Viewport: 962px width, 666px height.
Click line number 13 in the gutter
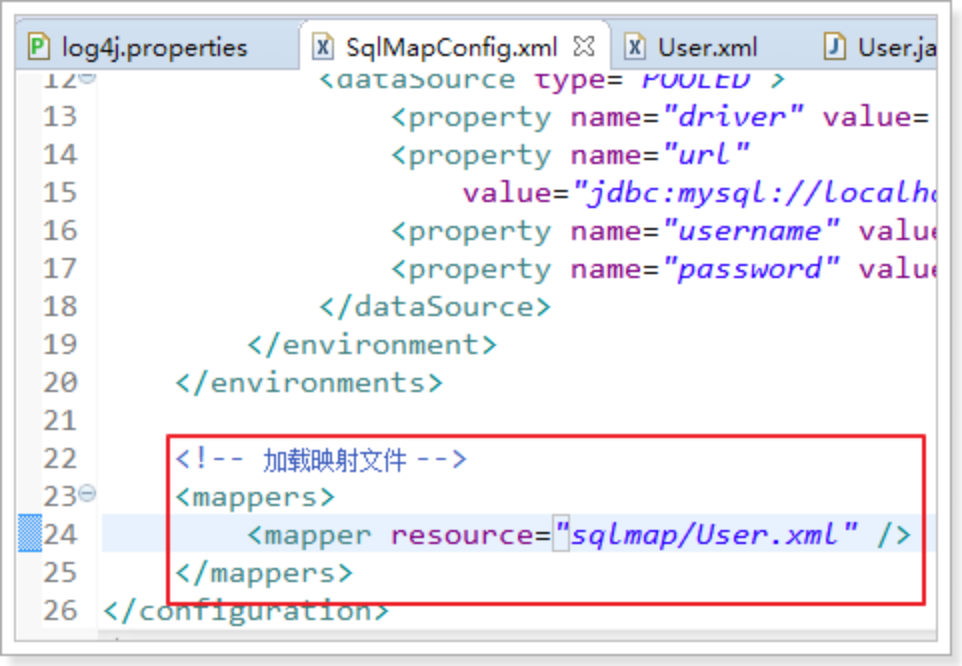tap(60, 117)
